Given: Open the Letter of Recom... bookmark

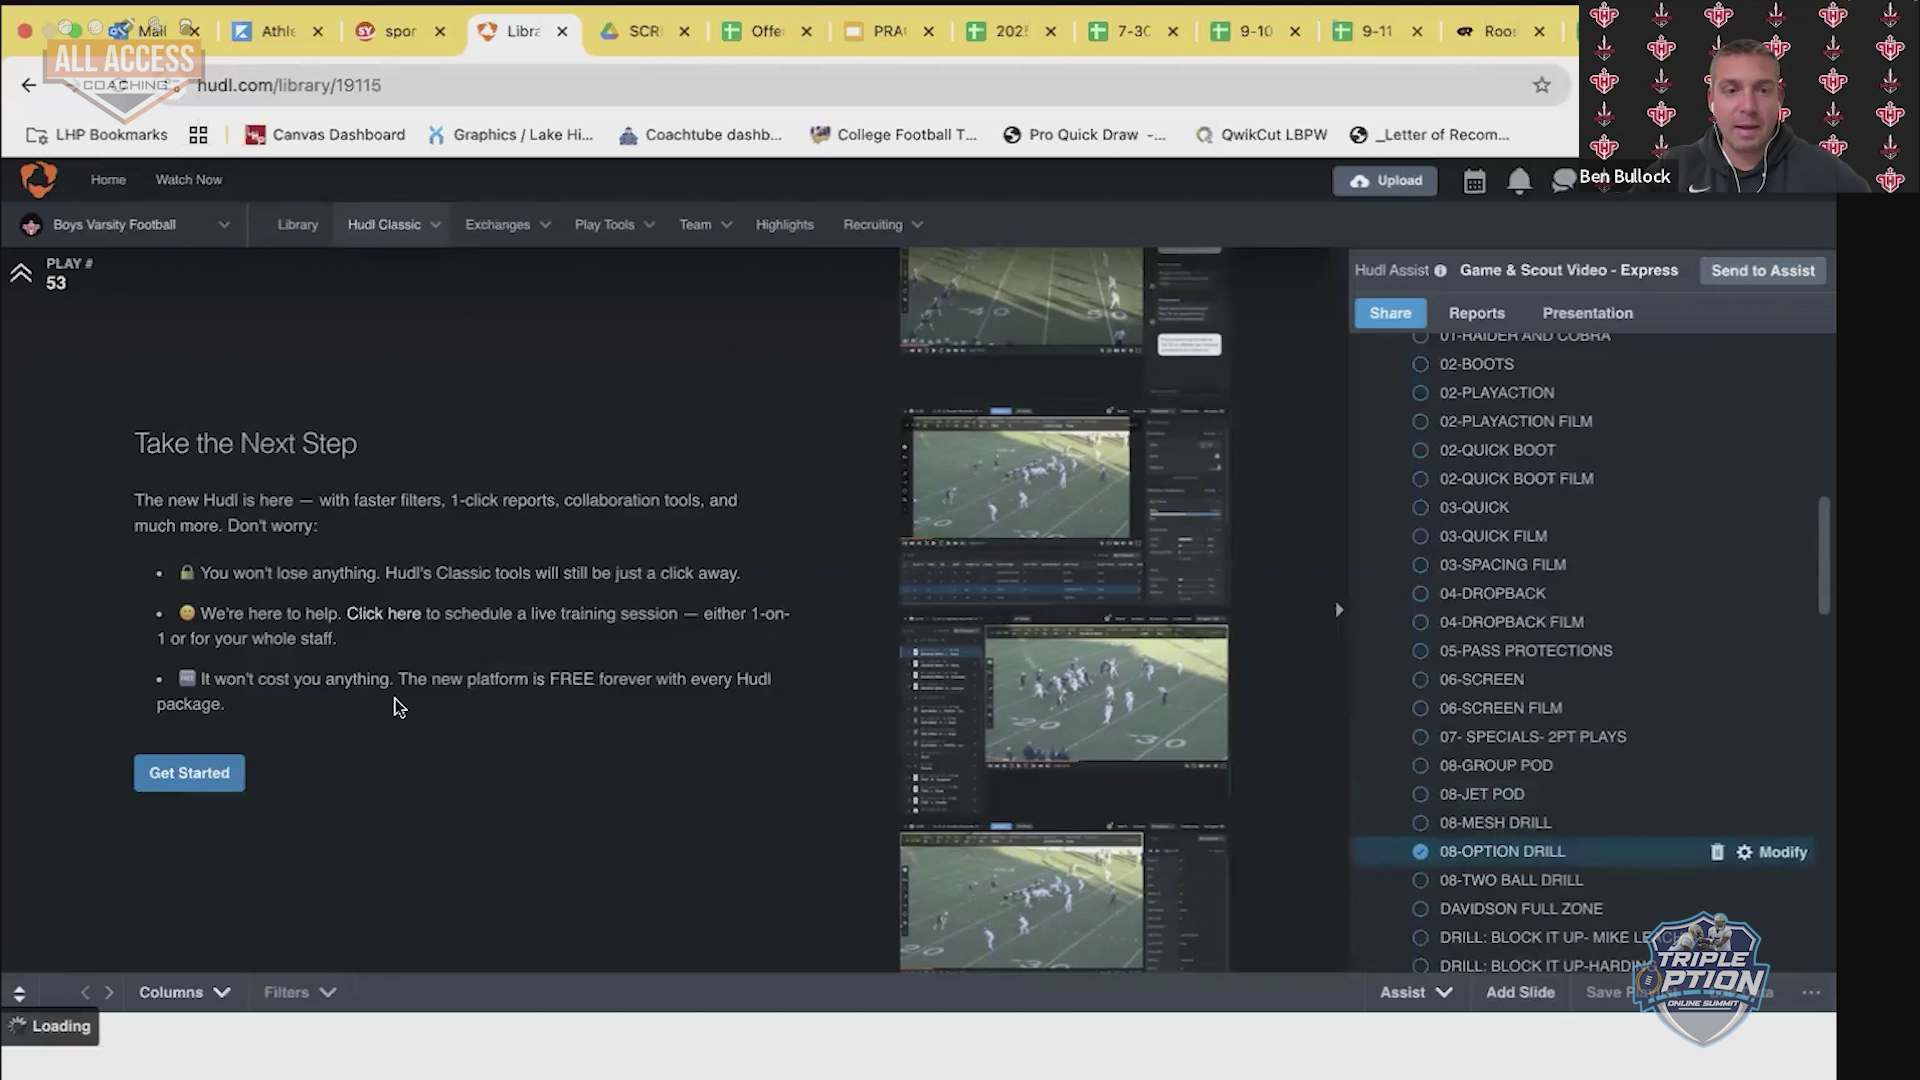Looking at the screenshot, I should point(1430,135).
